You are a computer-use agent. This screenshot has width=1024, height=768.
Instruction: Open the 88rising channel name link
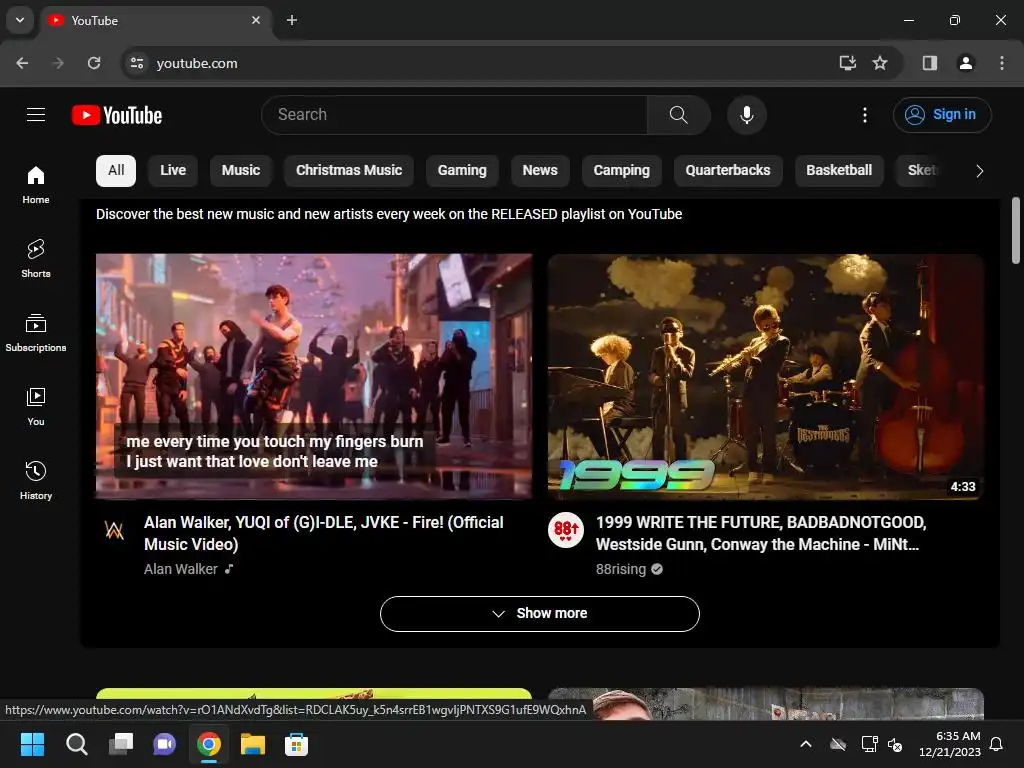pyautogui.click(x=620, y=569)
